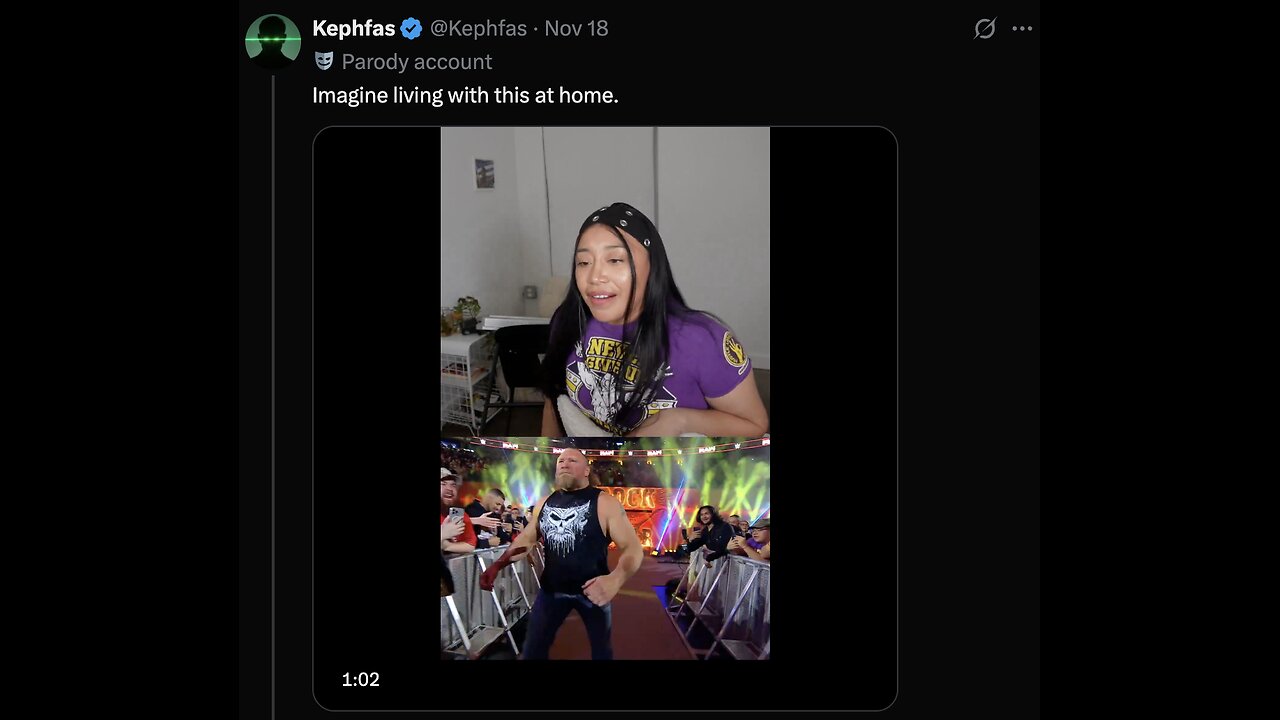Open the three-dot More options menu
Viewport: 1280px width, 720px height.
tap(1022, 29)
